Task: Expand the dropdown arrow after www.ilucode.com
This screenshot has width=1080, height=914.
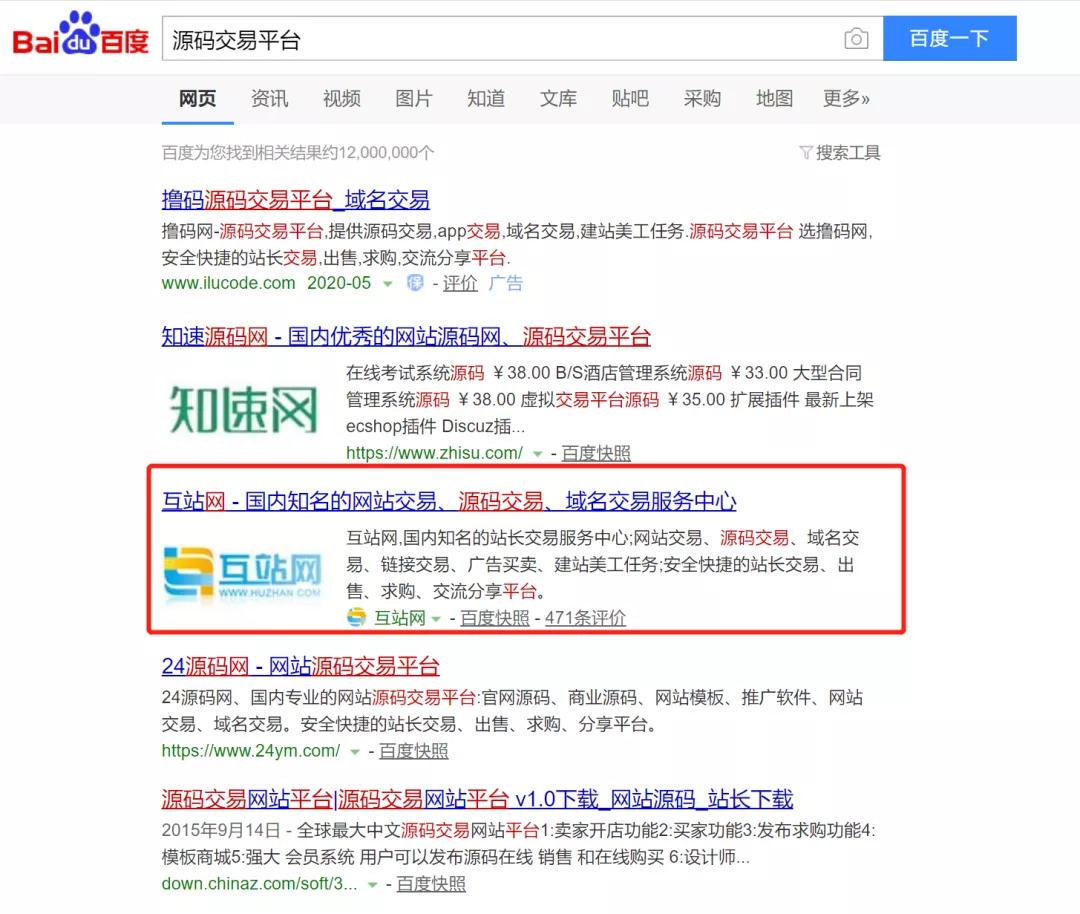Action: [388, 284]
